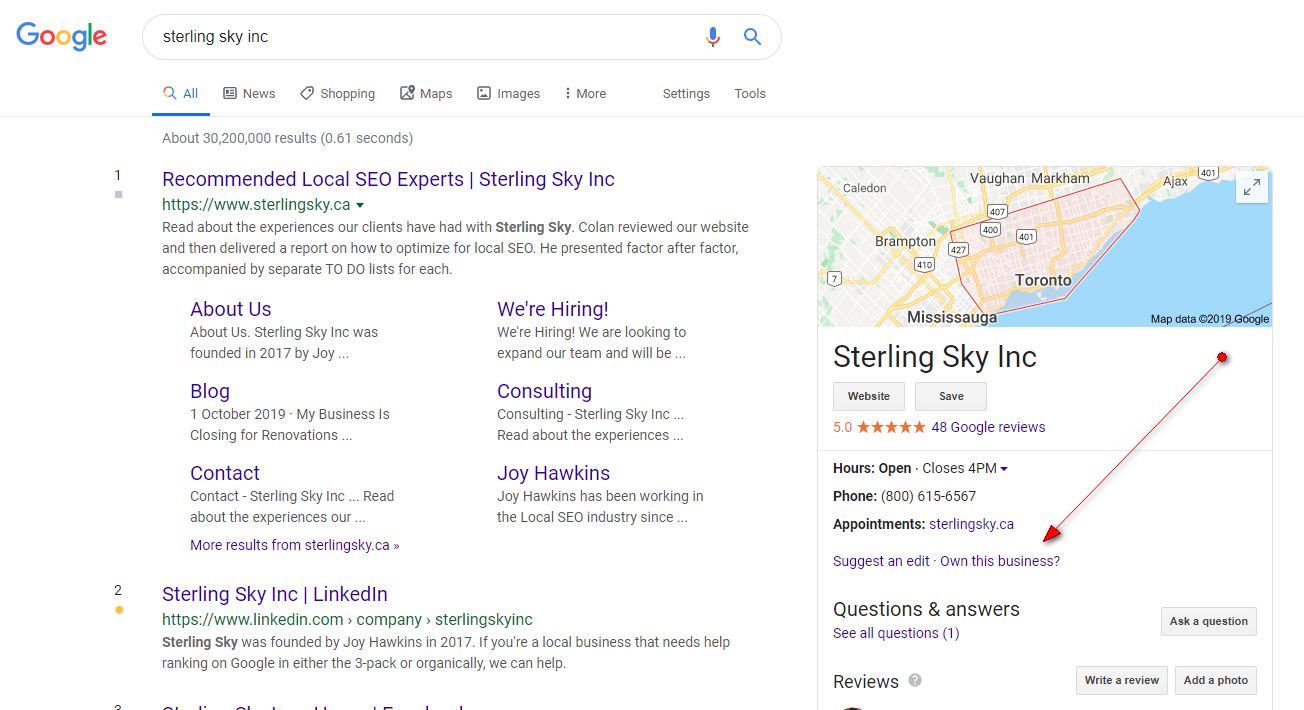The image size is (1304, 710).
Task: Open the Consulting sitelink
Action: point(545,391)
